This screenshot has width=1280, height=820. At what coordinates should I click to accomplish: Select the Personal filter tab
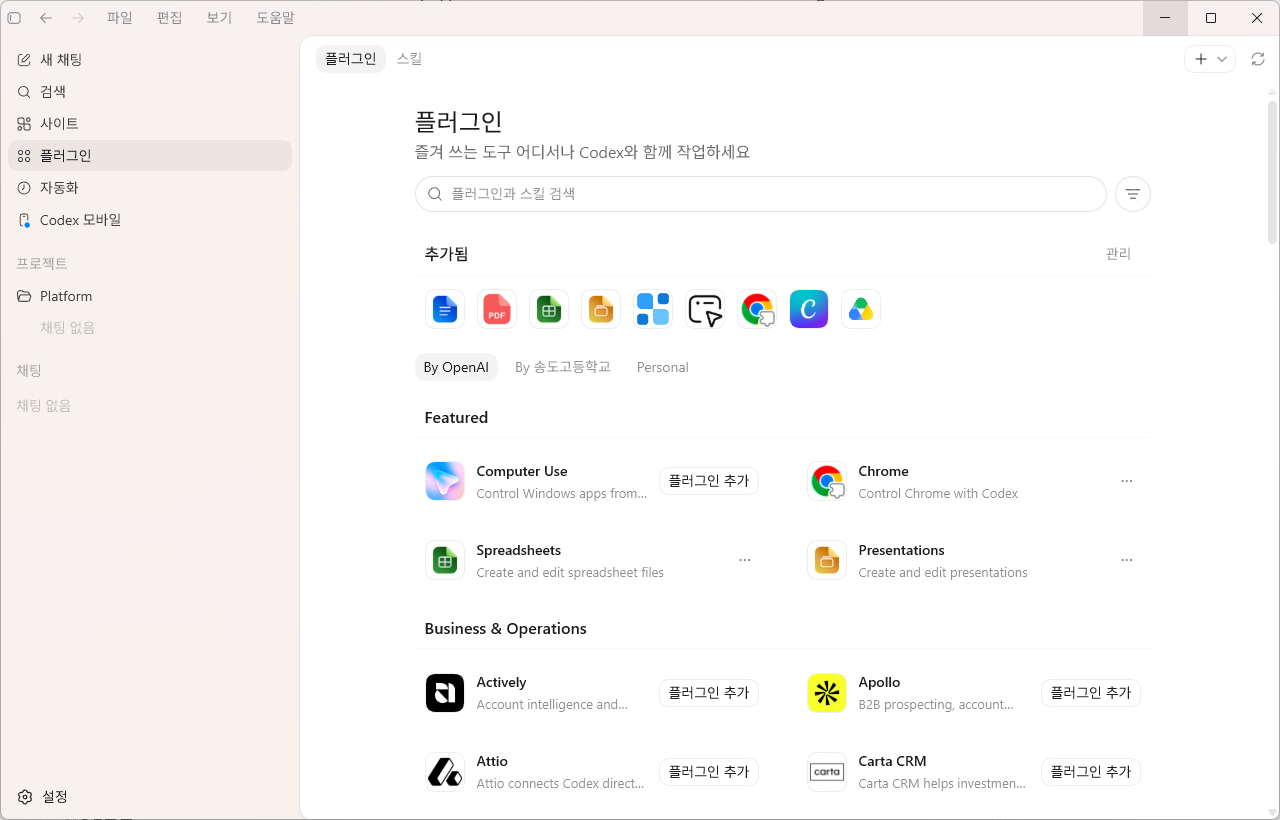662,367
